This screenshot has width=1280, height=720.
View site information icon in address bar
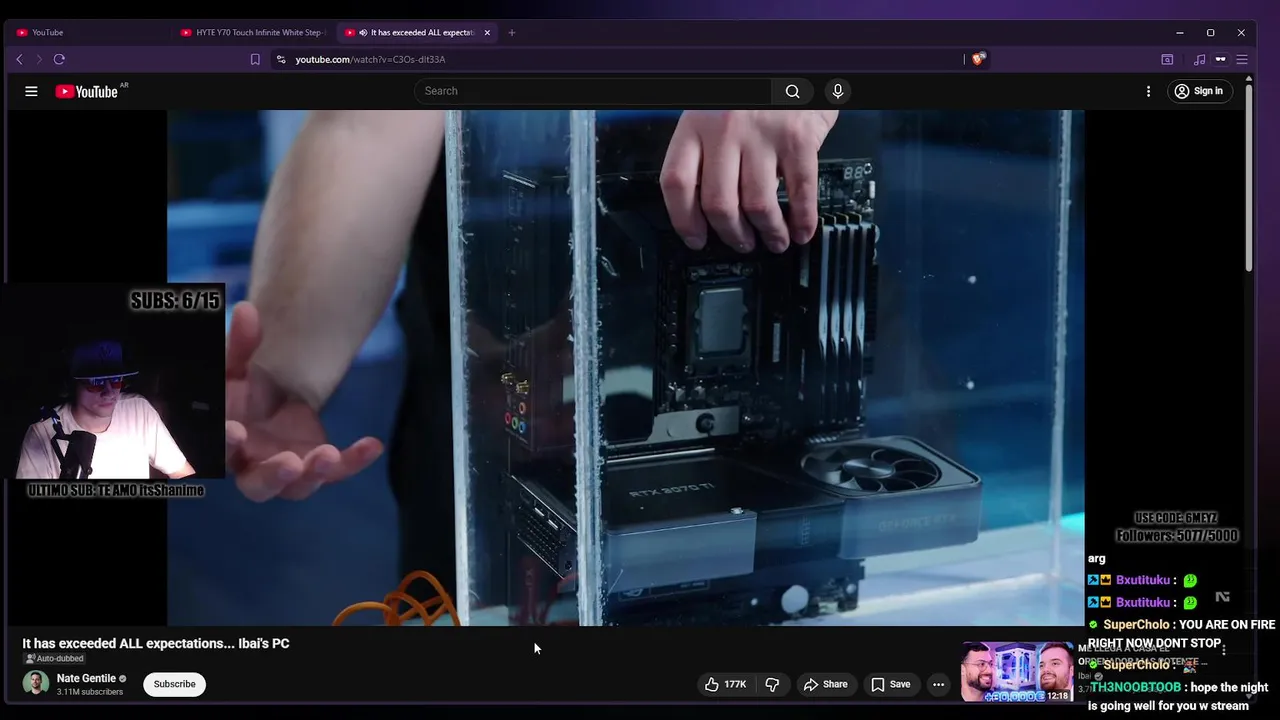(281, 60)
